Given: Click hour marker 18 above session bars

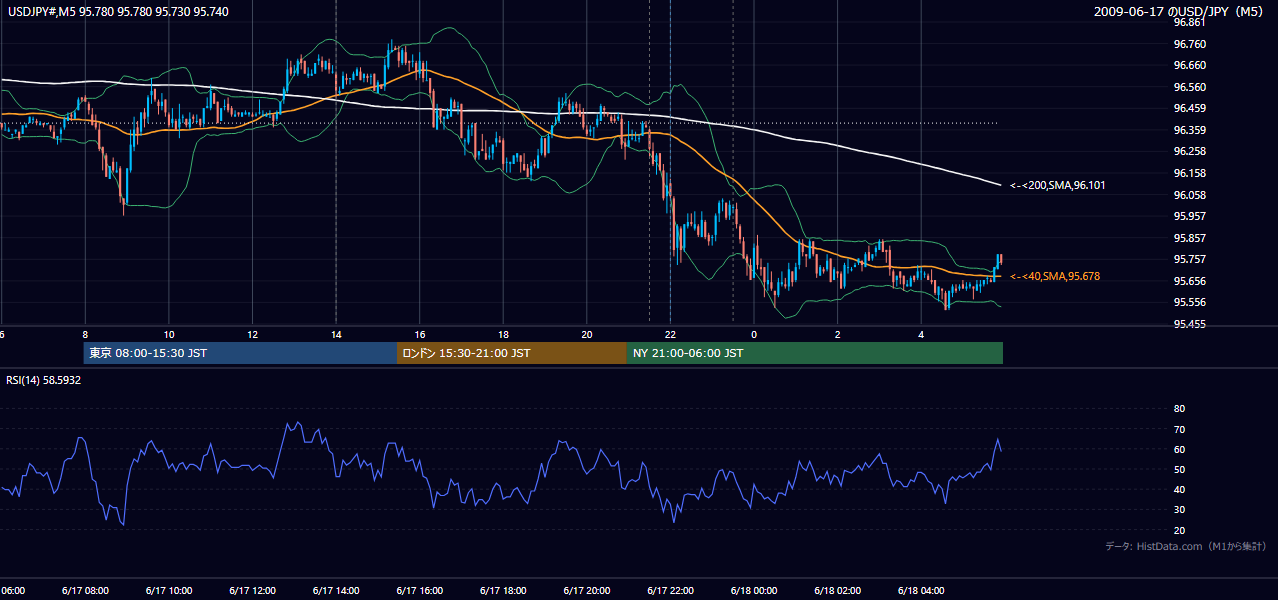Looking at the screenshot, I should pyautogui.click(x=503, y=334).
